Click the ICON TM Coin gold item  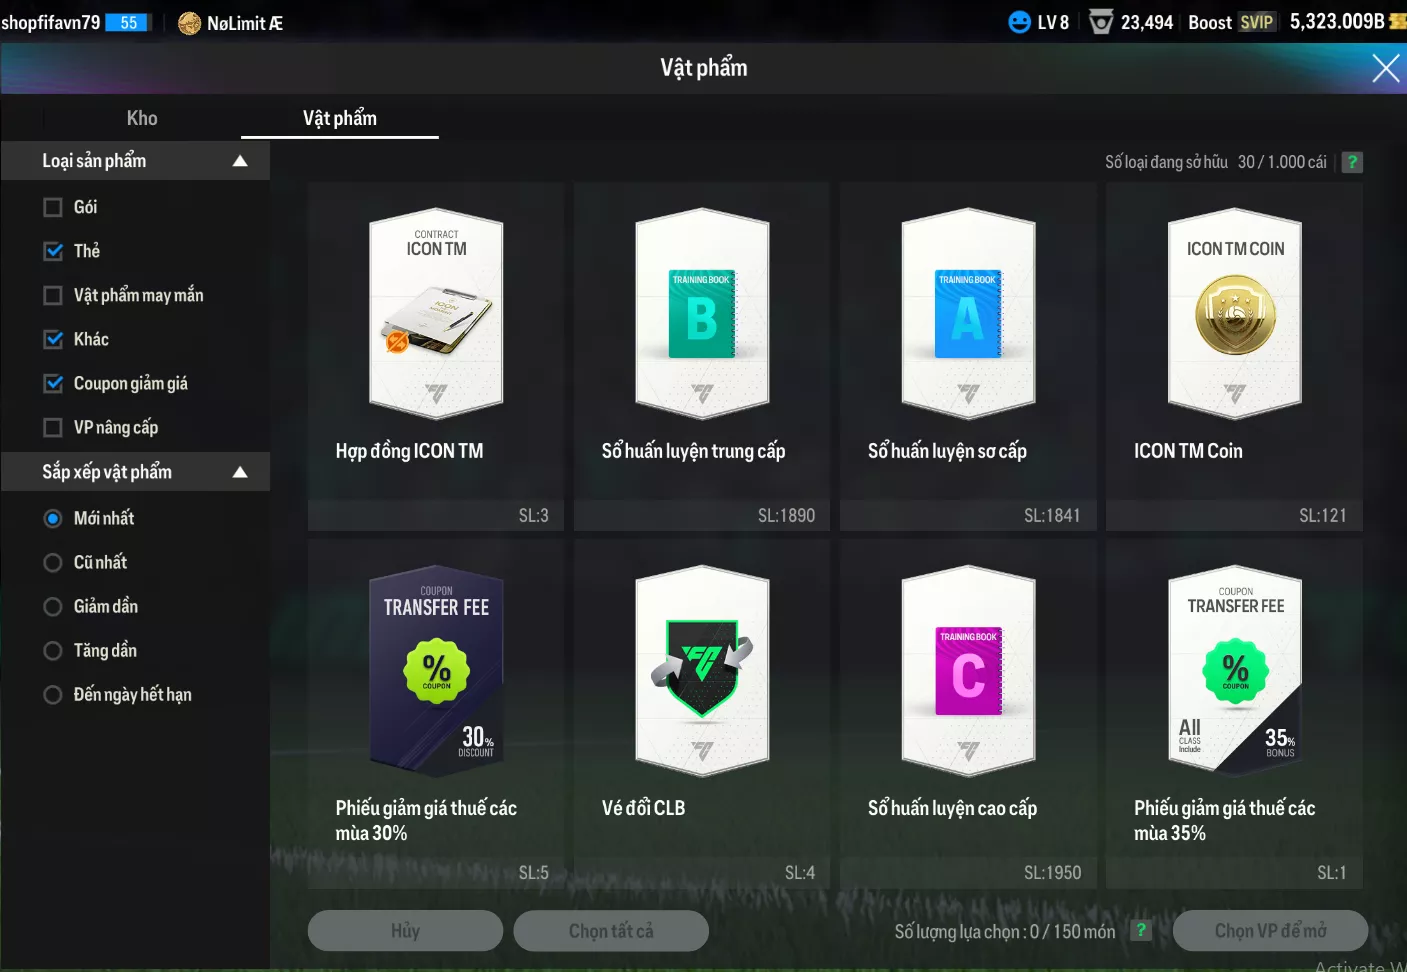click(x=1235, y=315)
